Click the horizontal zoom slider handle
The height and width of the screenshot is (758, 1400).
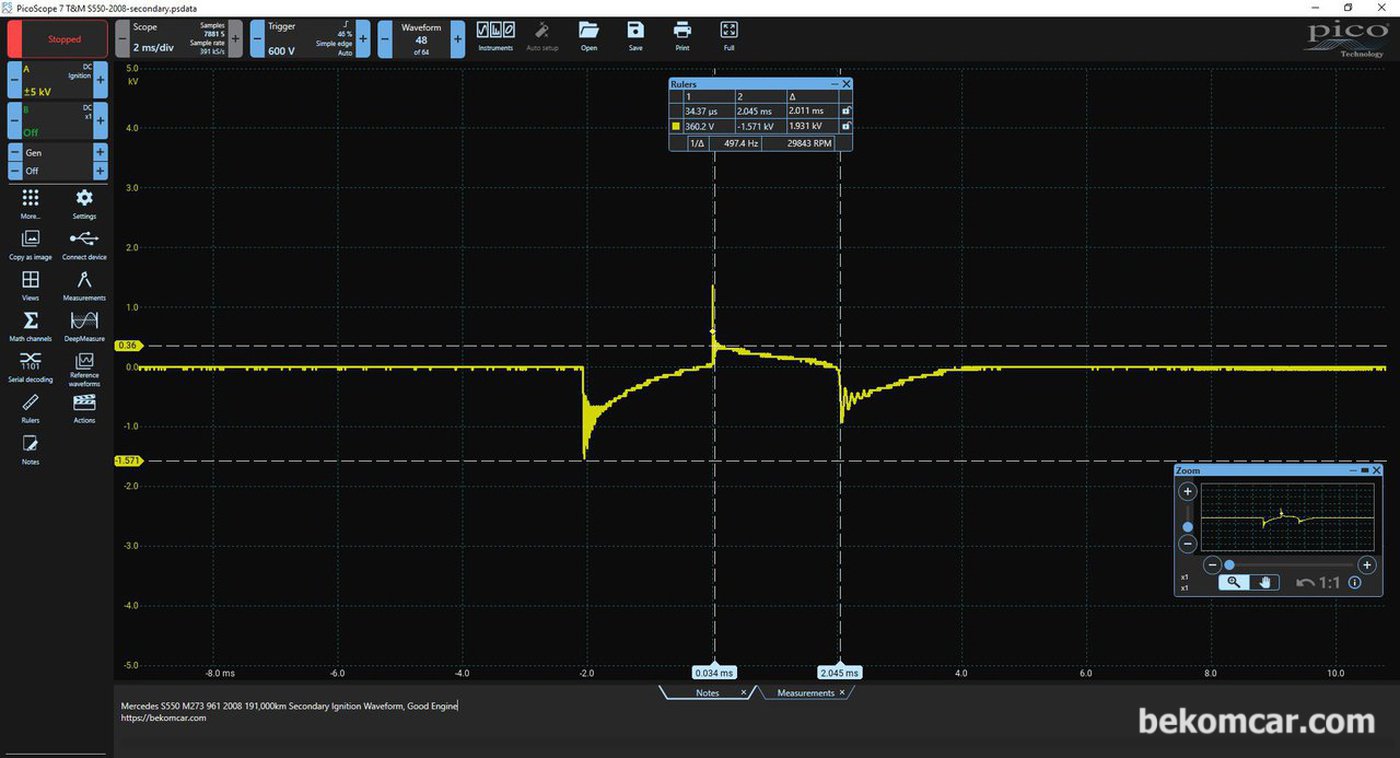point(1229,565)
